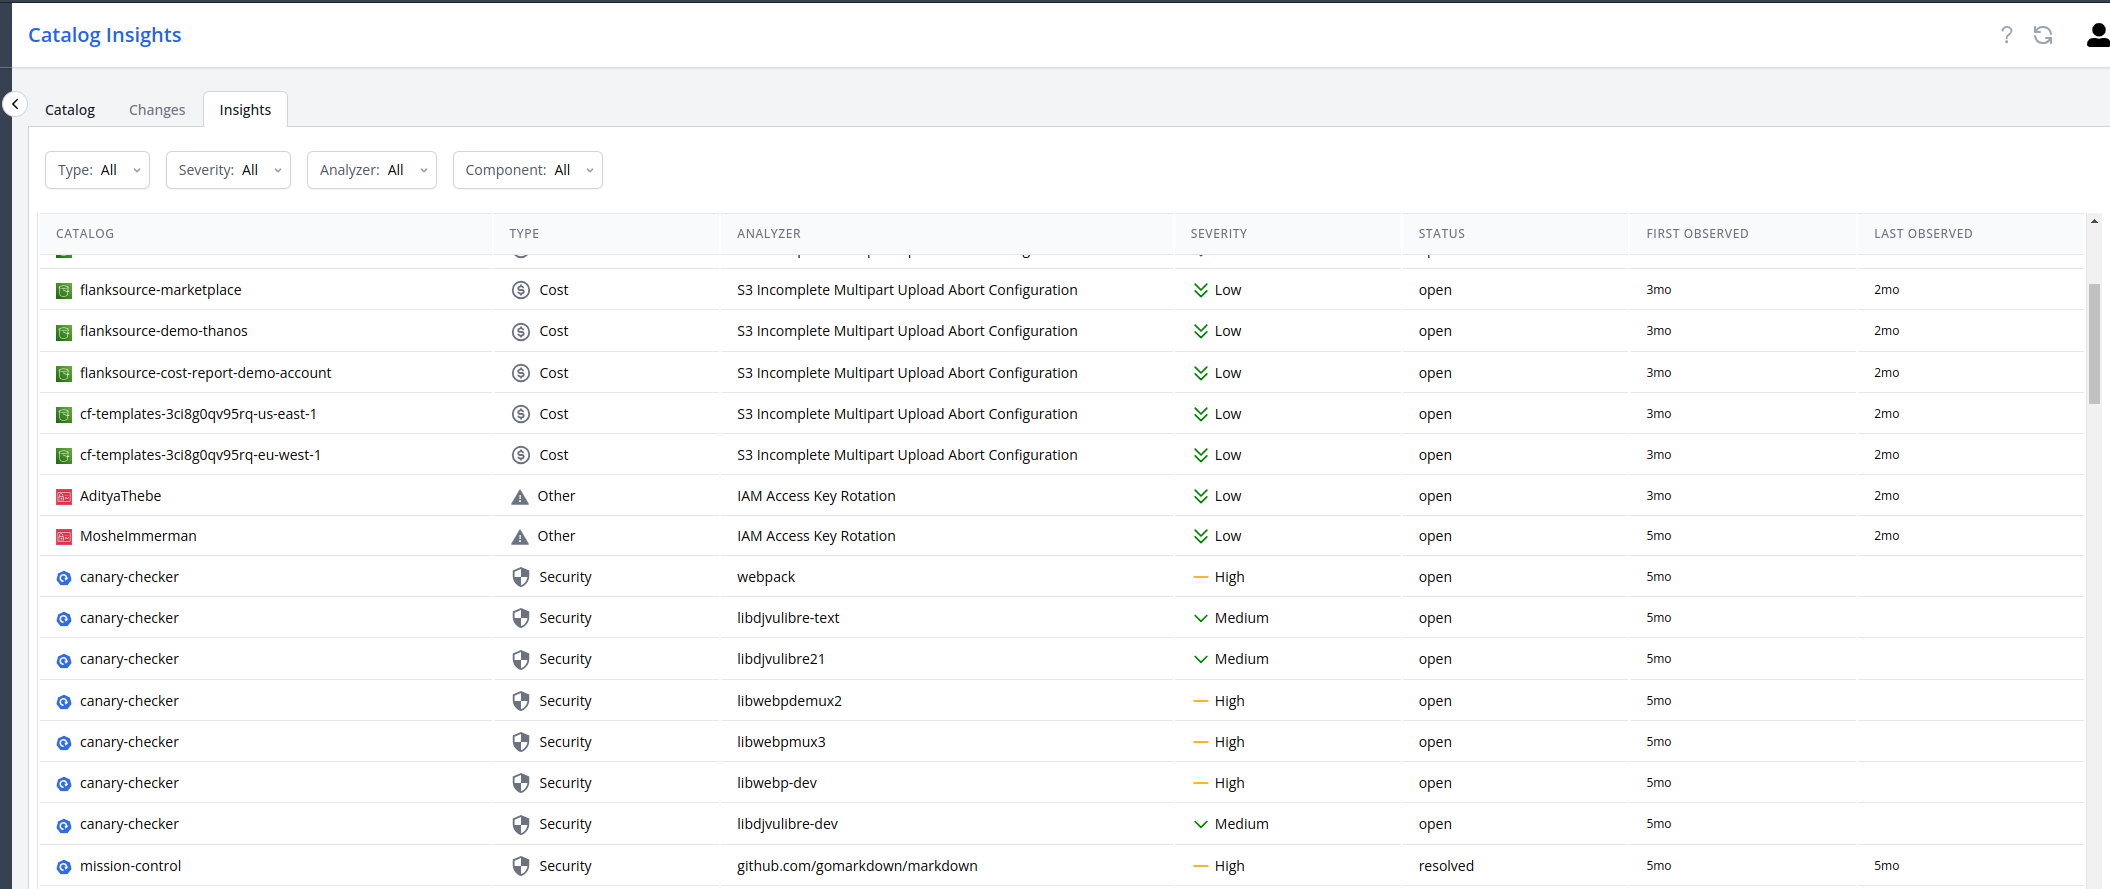The width and height of the screenshot is (2110, 889).
Task: Click the IAM user icon beside AdityaThebe
Action: [64, 497]
